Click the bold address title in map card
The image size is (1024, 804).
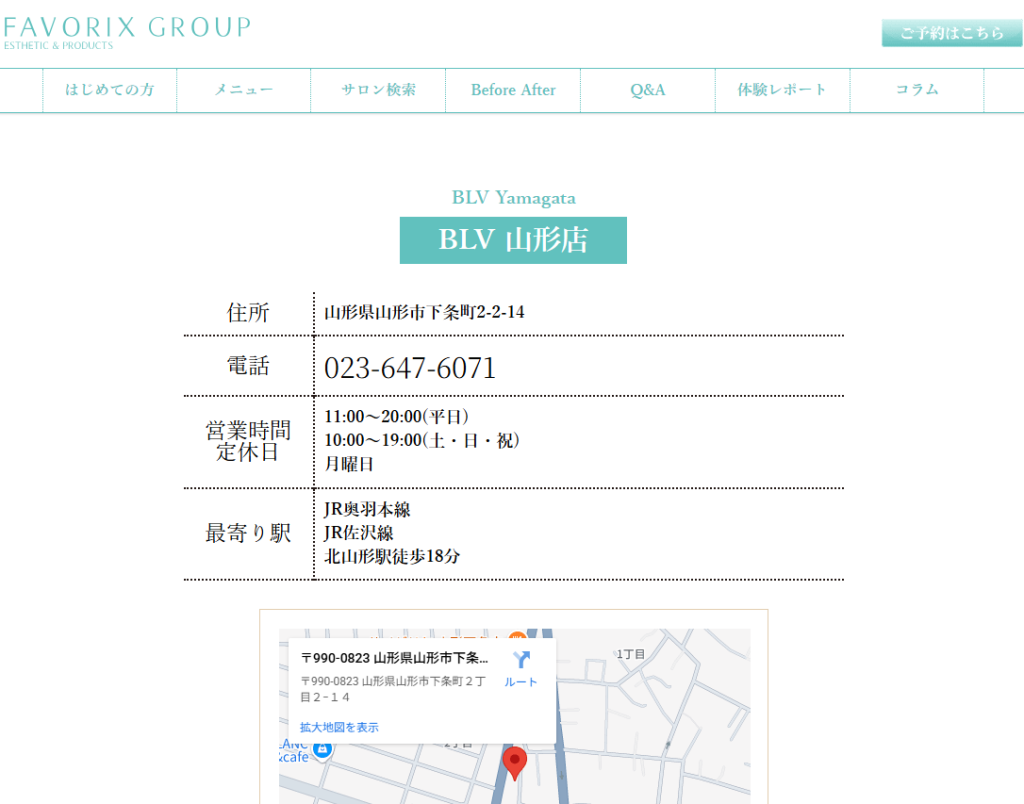395,658
